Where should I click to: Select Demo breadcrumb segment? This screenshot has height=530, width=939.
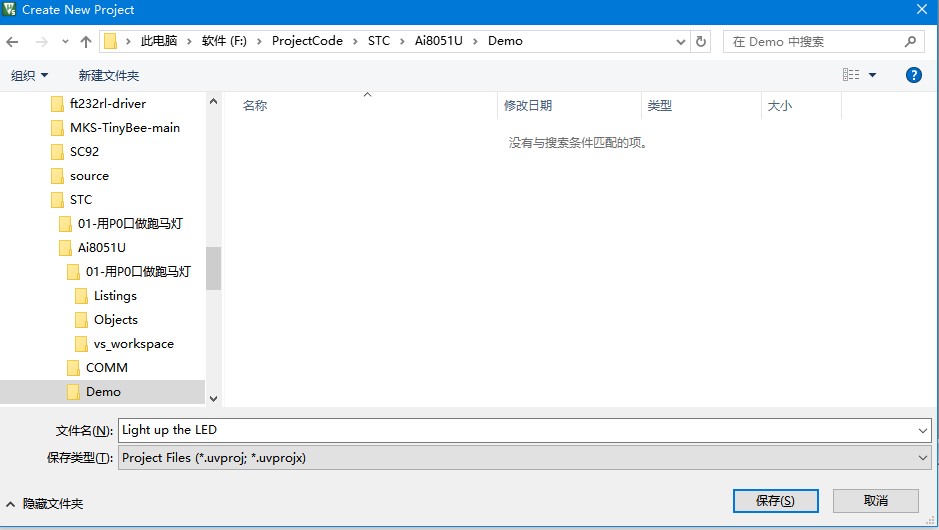tap(505, 41)
